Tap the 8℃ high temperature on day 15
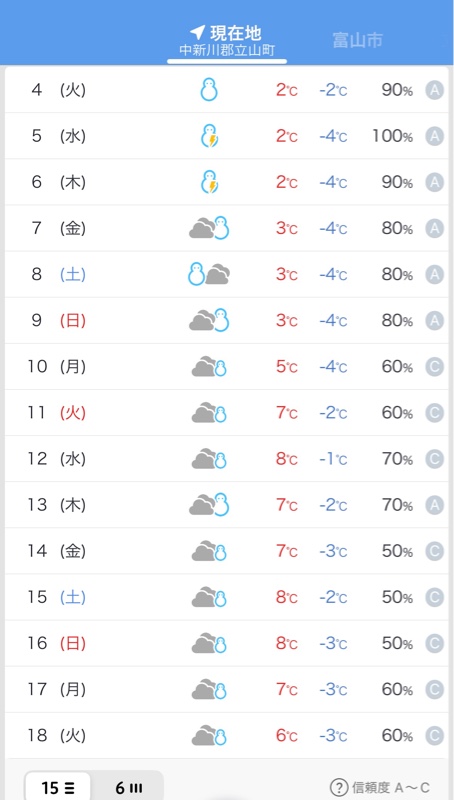The height and width of the screenshot is (800, 454). (287, 597)
